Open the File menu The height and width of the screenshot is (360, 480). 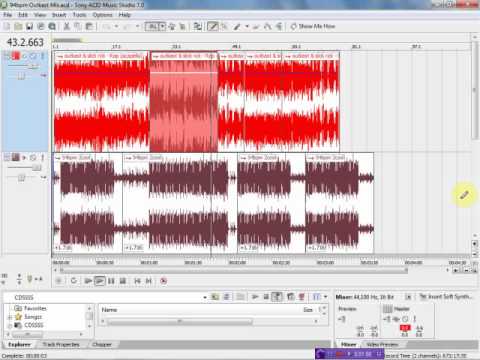(x=7, y=15)
